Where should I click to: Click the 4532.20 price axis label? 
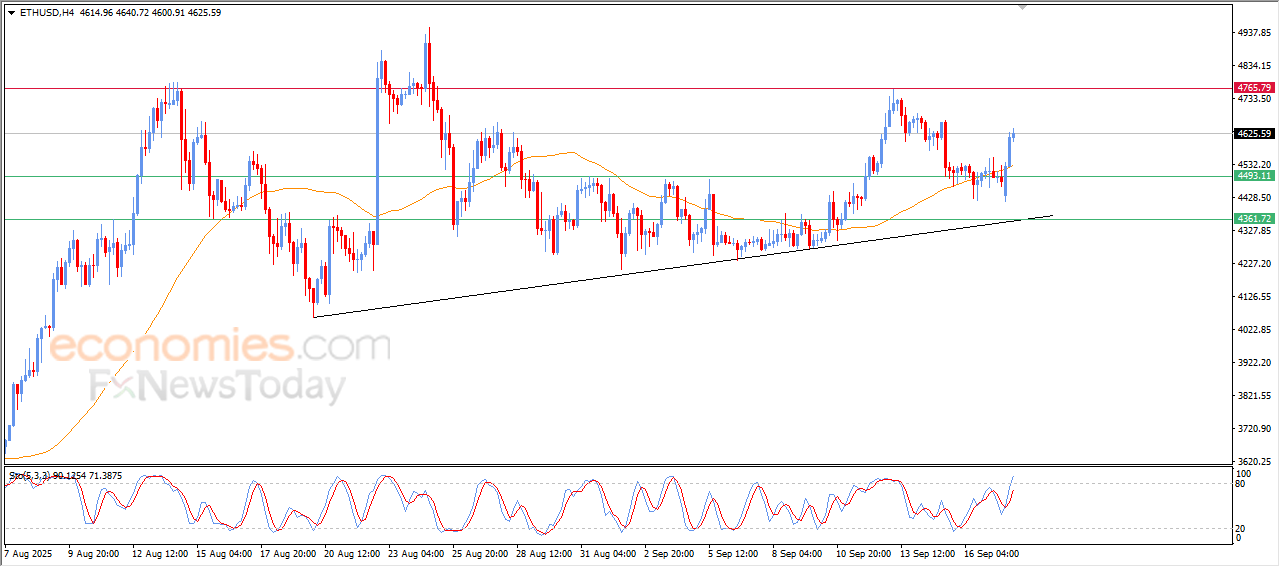[1254, 164]
